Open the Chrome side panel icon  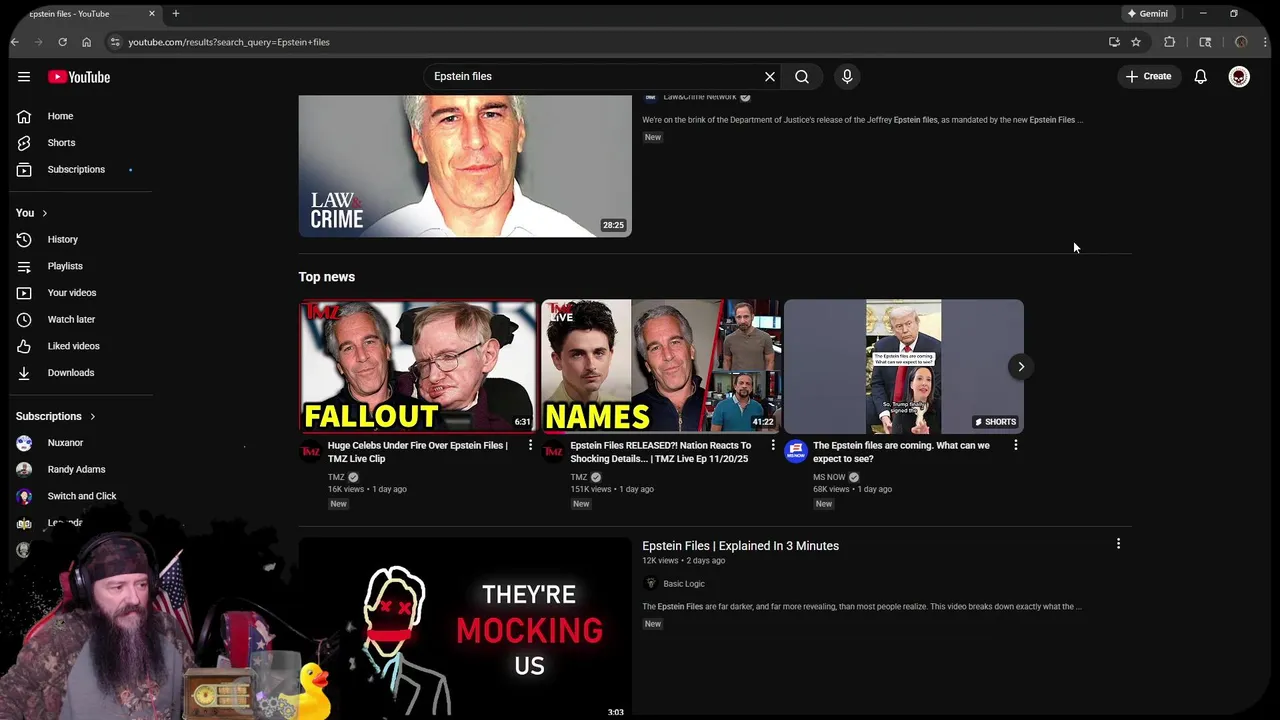(x=1205, y=42)
